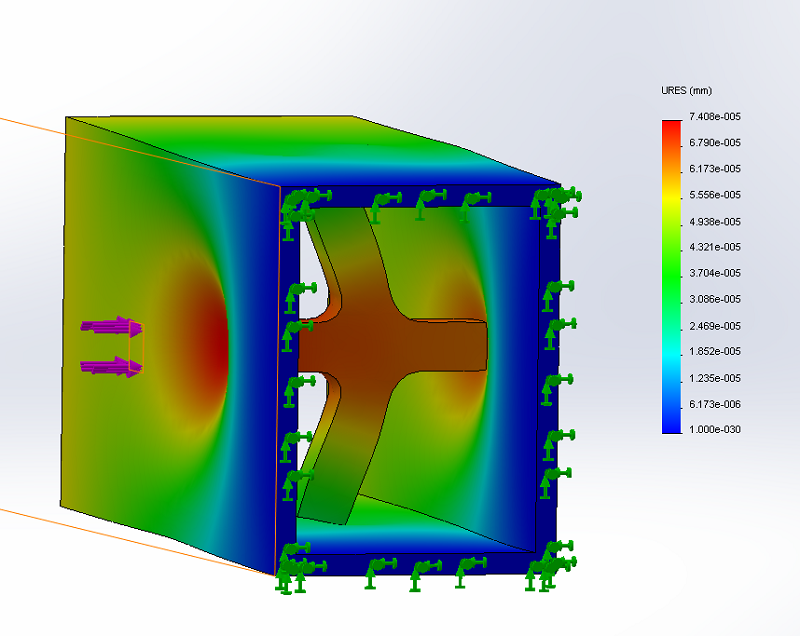The image size is (800, 636).
Task: Select the legend value 5.556e-005
Action: pos(714,195)
